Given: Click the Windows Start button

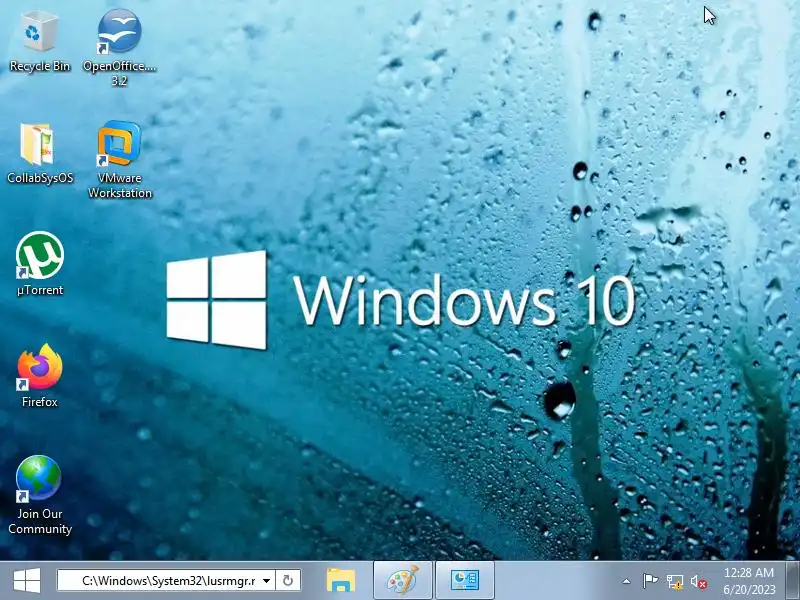Looking at the screenshot, I should pos(27,581).
